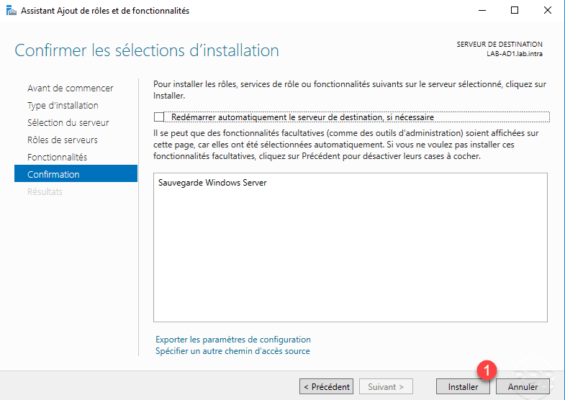Close the wizard window

[547, 10]
